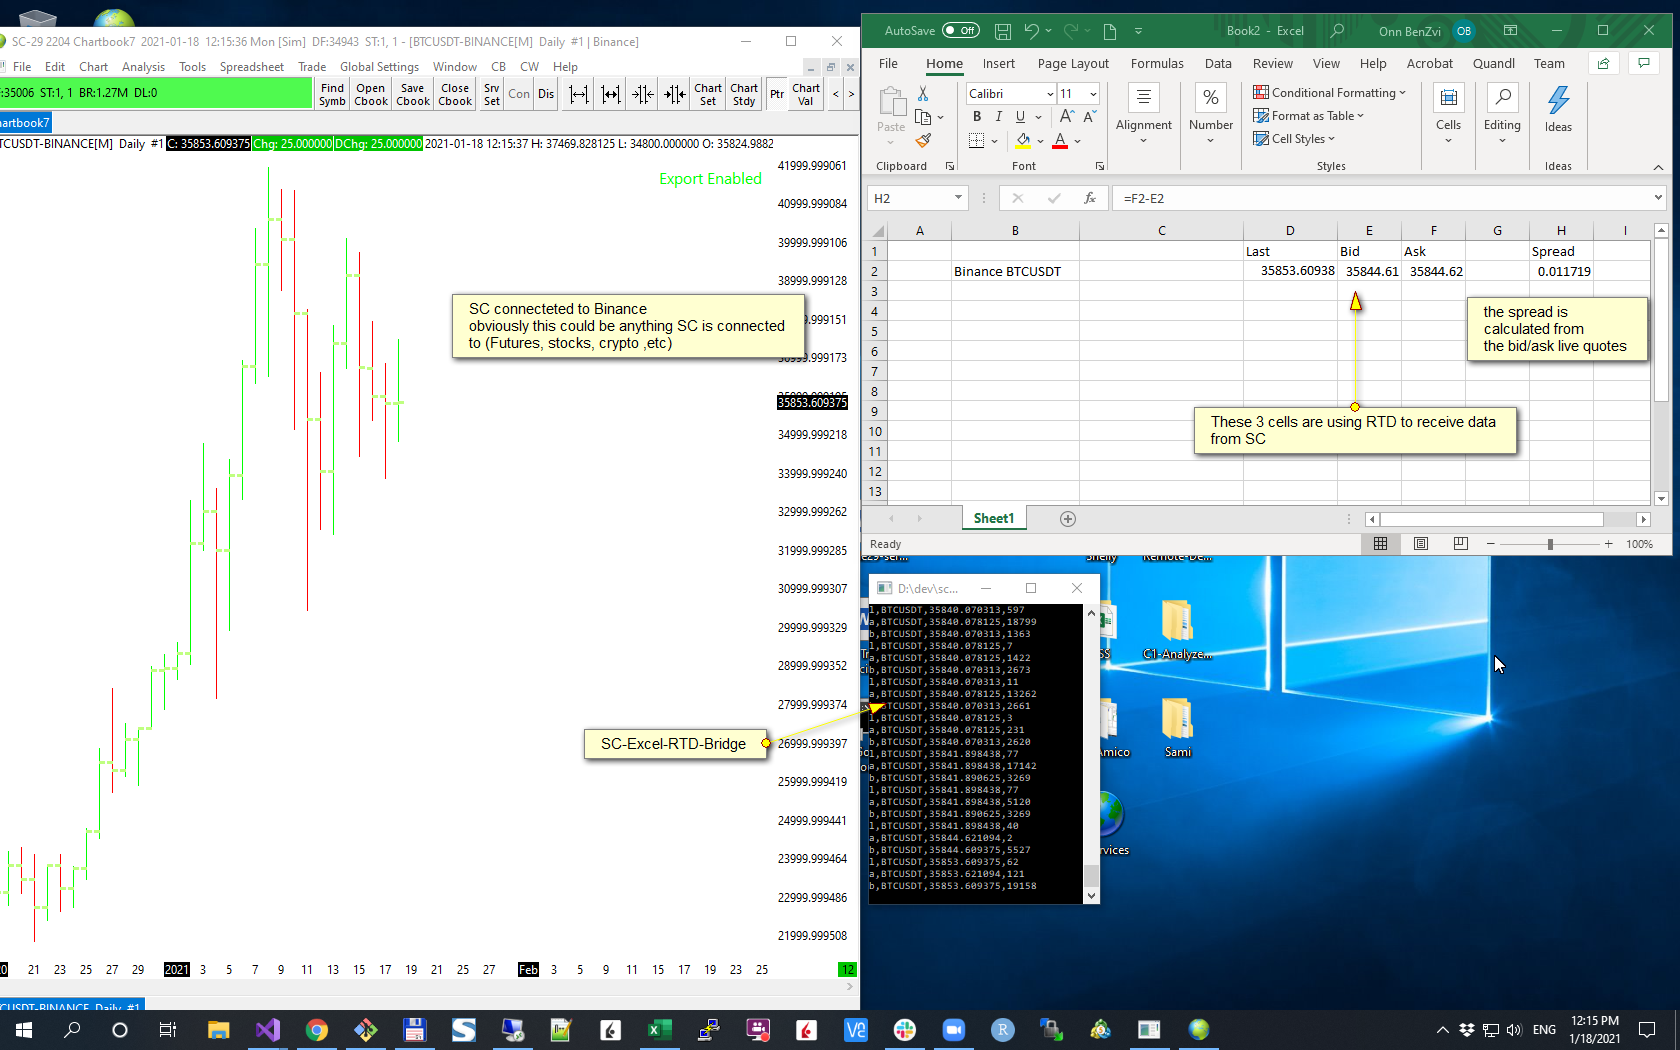1680x1050 pixels.
Task: Toggle the AutoSave switch in Excel
Action: pos(960,31)
